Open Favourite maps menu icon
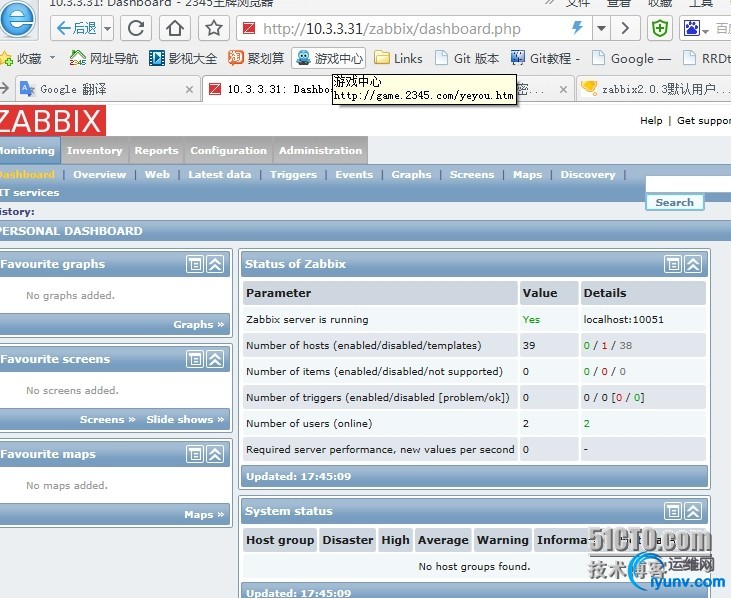 [x=195, y=454]
